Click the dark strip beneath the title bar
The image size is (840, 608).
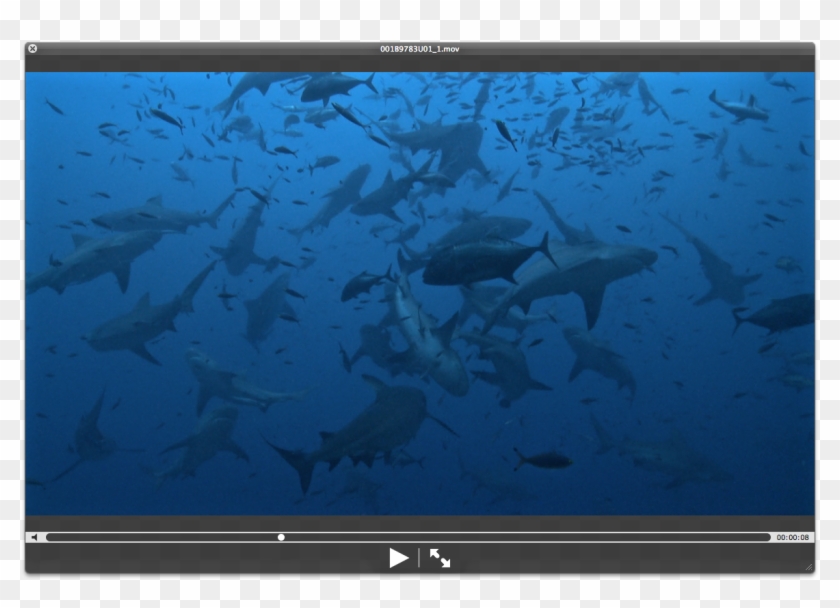420,63
